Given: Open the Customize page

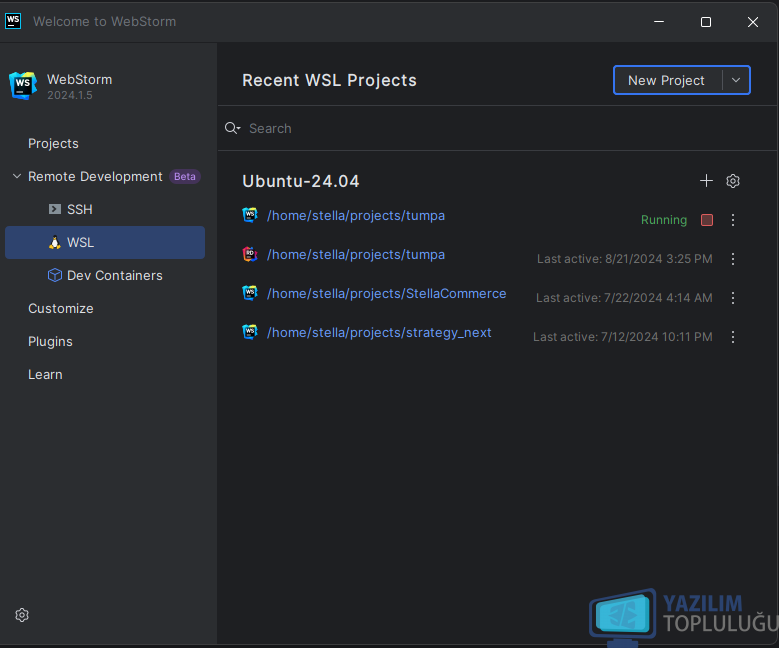Looking at the screenshot, I should 61,309.
